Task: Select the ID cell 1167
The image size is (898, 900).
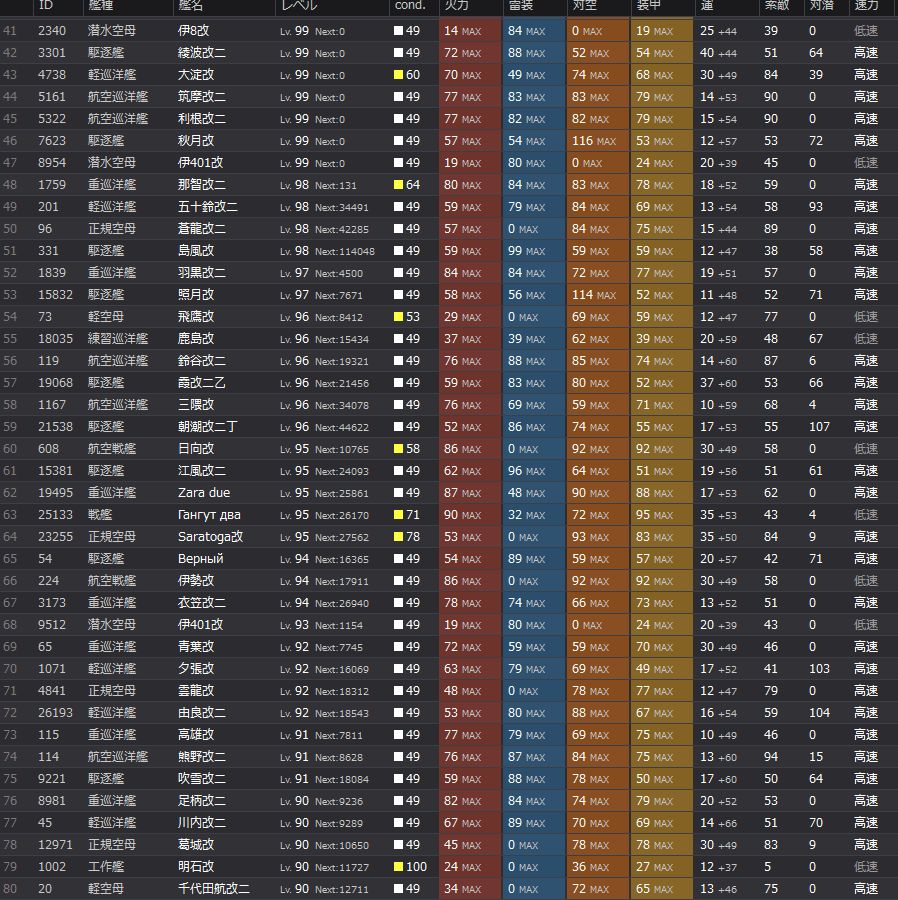Action: (x=52, y=405)
